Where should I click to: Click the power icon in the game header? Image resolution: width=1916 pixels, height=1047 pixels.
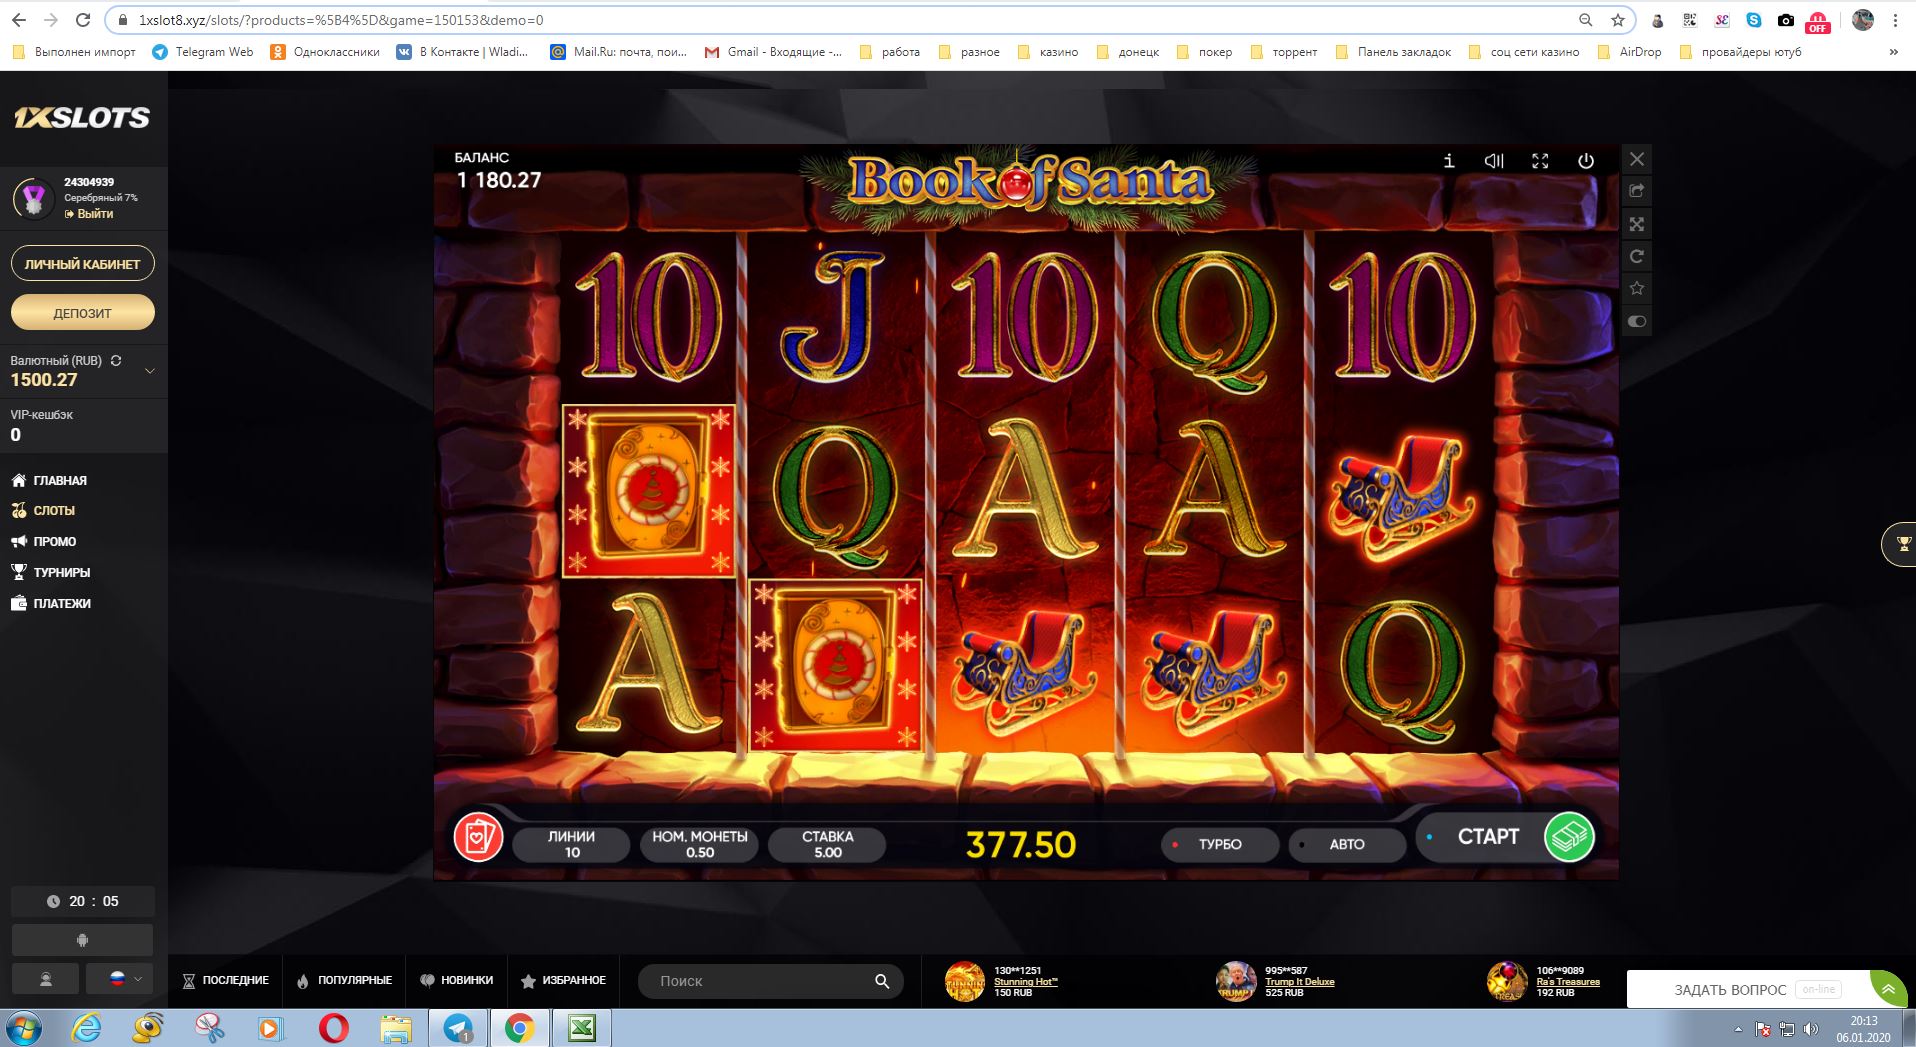1586,160
